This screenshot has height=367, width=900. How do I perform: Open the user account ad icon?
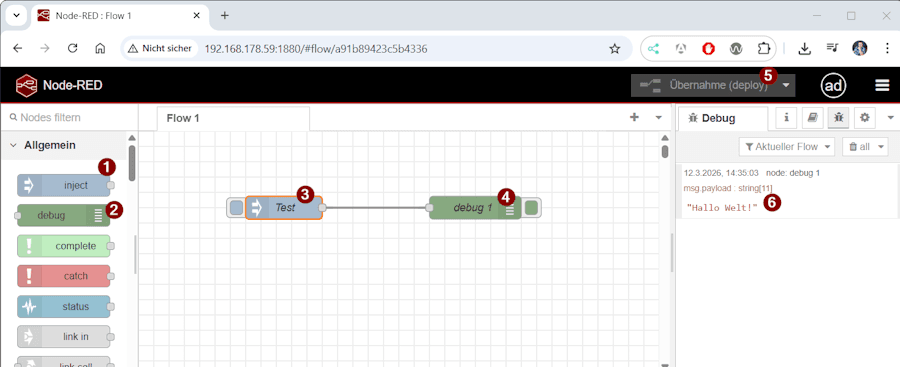pyautogui.click(x=833, y=86)
